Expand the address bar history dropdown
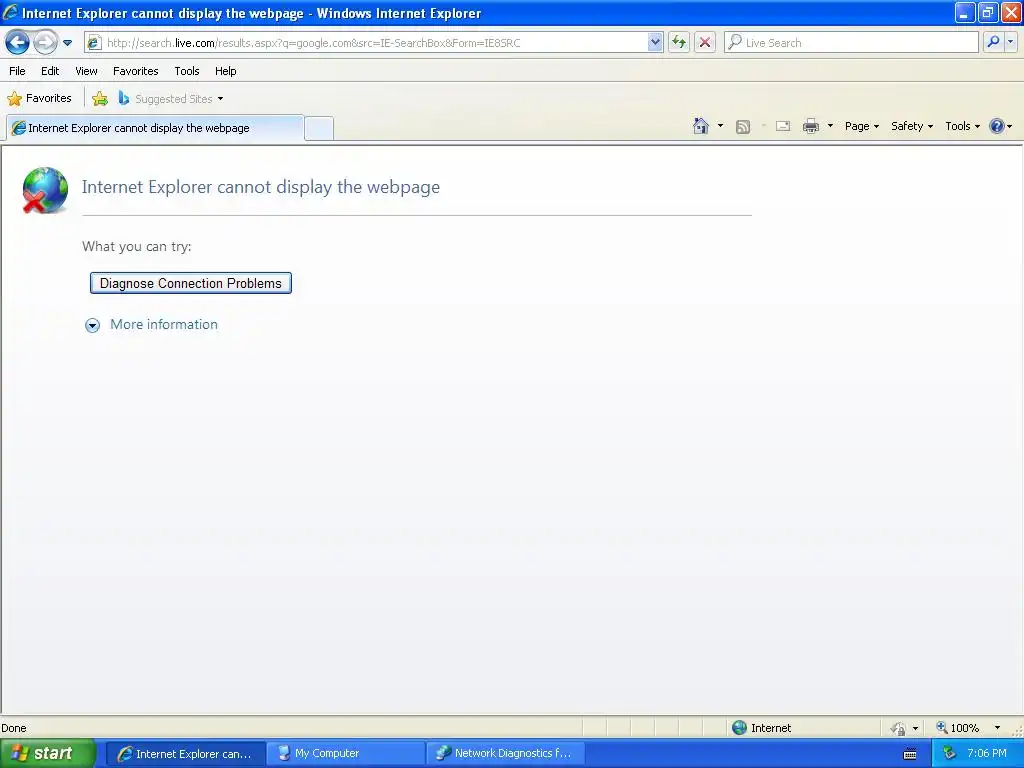The image size is (1024, 768). point(655,43)
